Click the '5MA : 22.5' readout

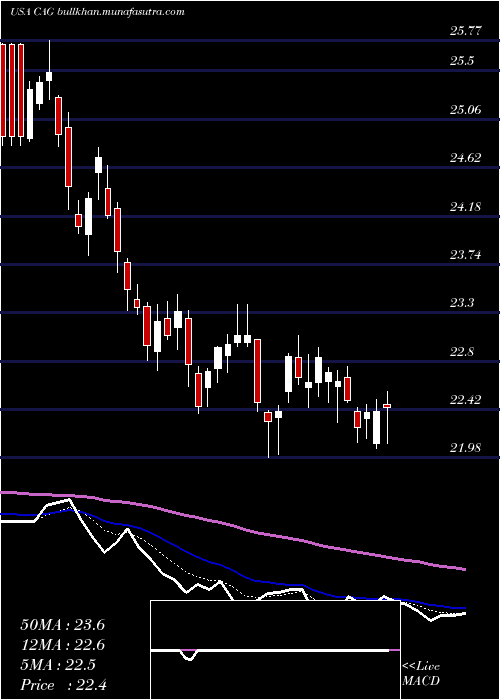(x=58, y=665)
